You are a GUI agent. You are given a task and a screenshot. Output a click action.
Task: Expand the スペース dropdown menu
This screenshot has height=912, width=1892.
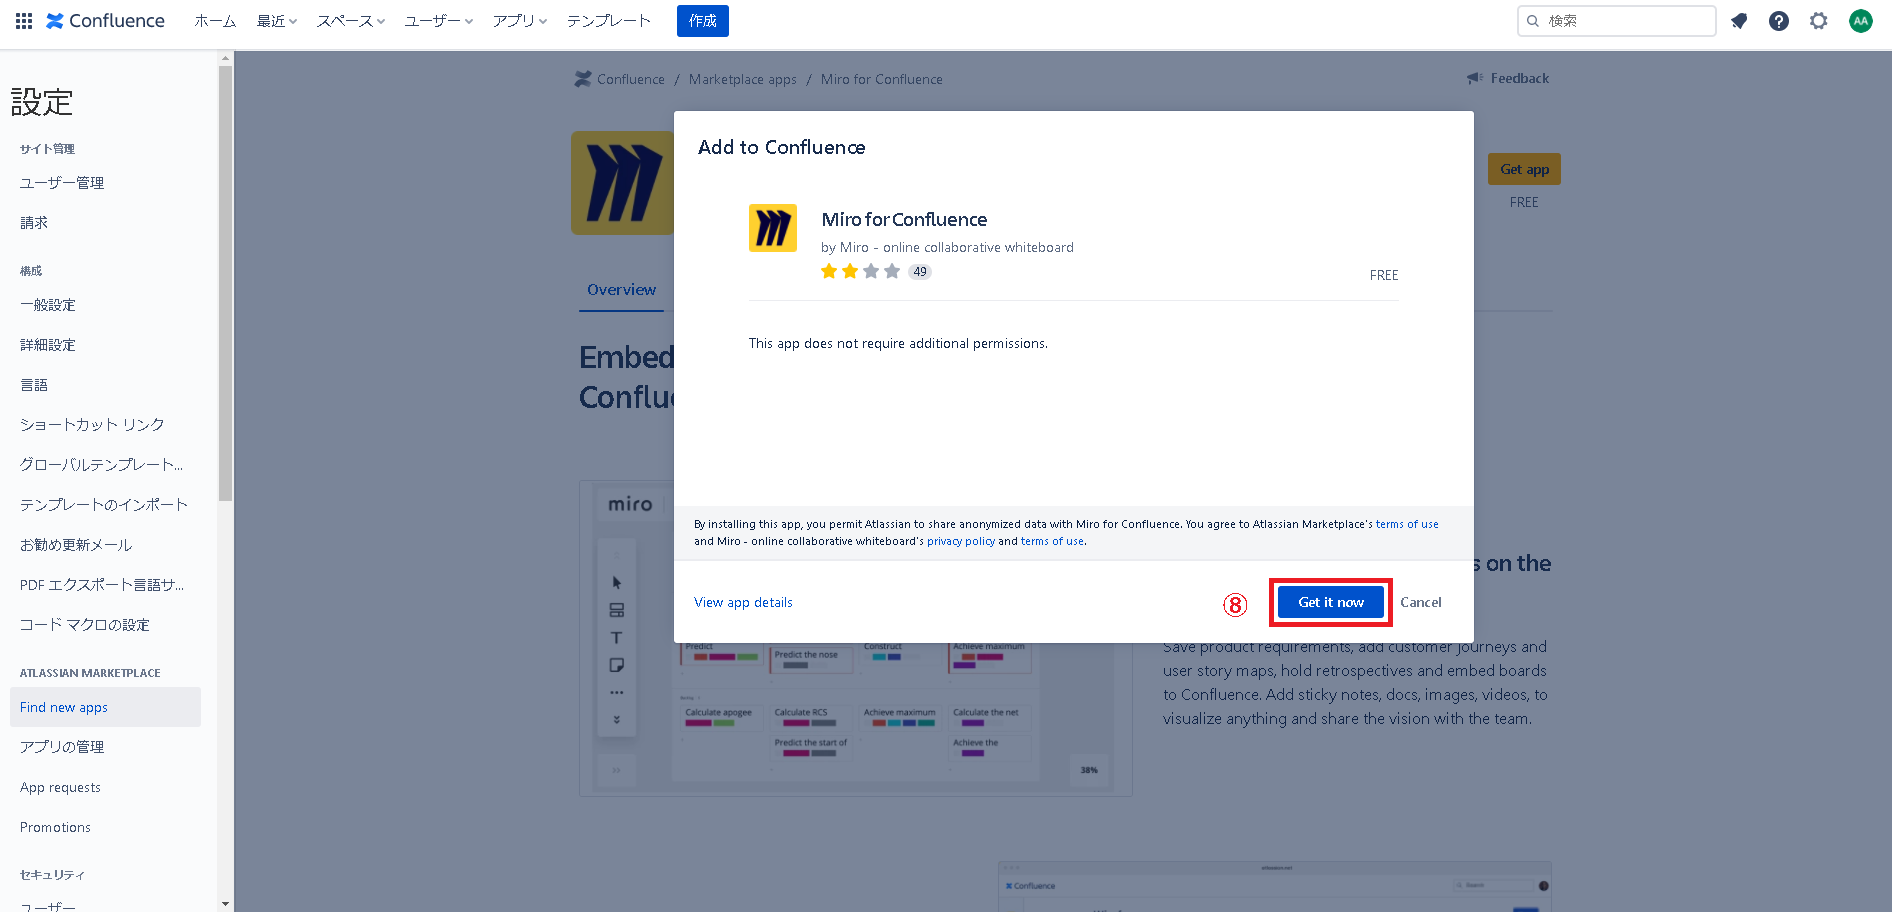pyautogui.click(x=350, y=21)
